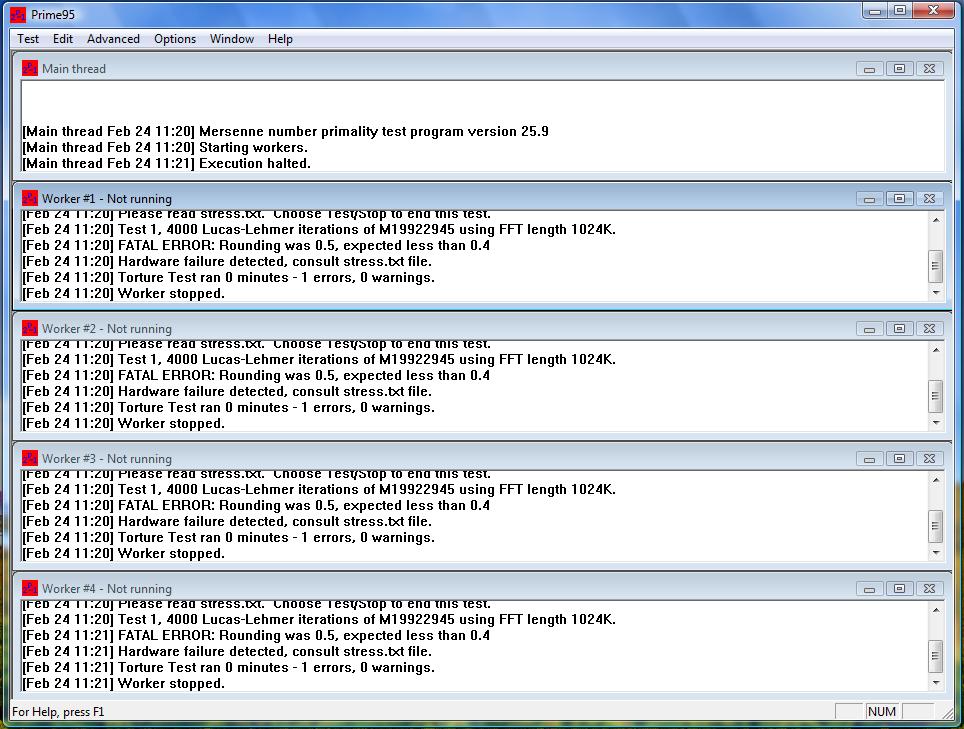964x729 pixels.
Task: Click the Prime95 icon in the title bar
Action: [x=18, y=14]
